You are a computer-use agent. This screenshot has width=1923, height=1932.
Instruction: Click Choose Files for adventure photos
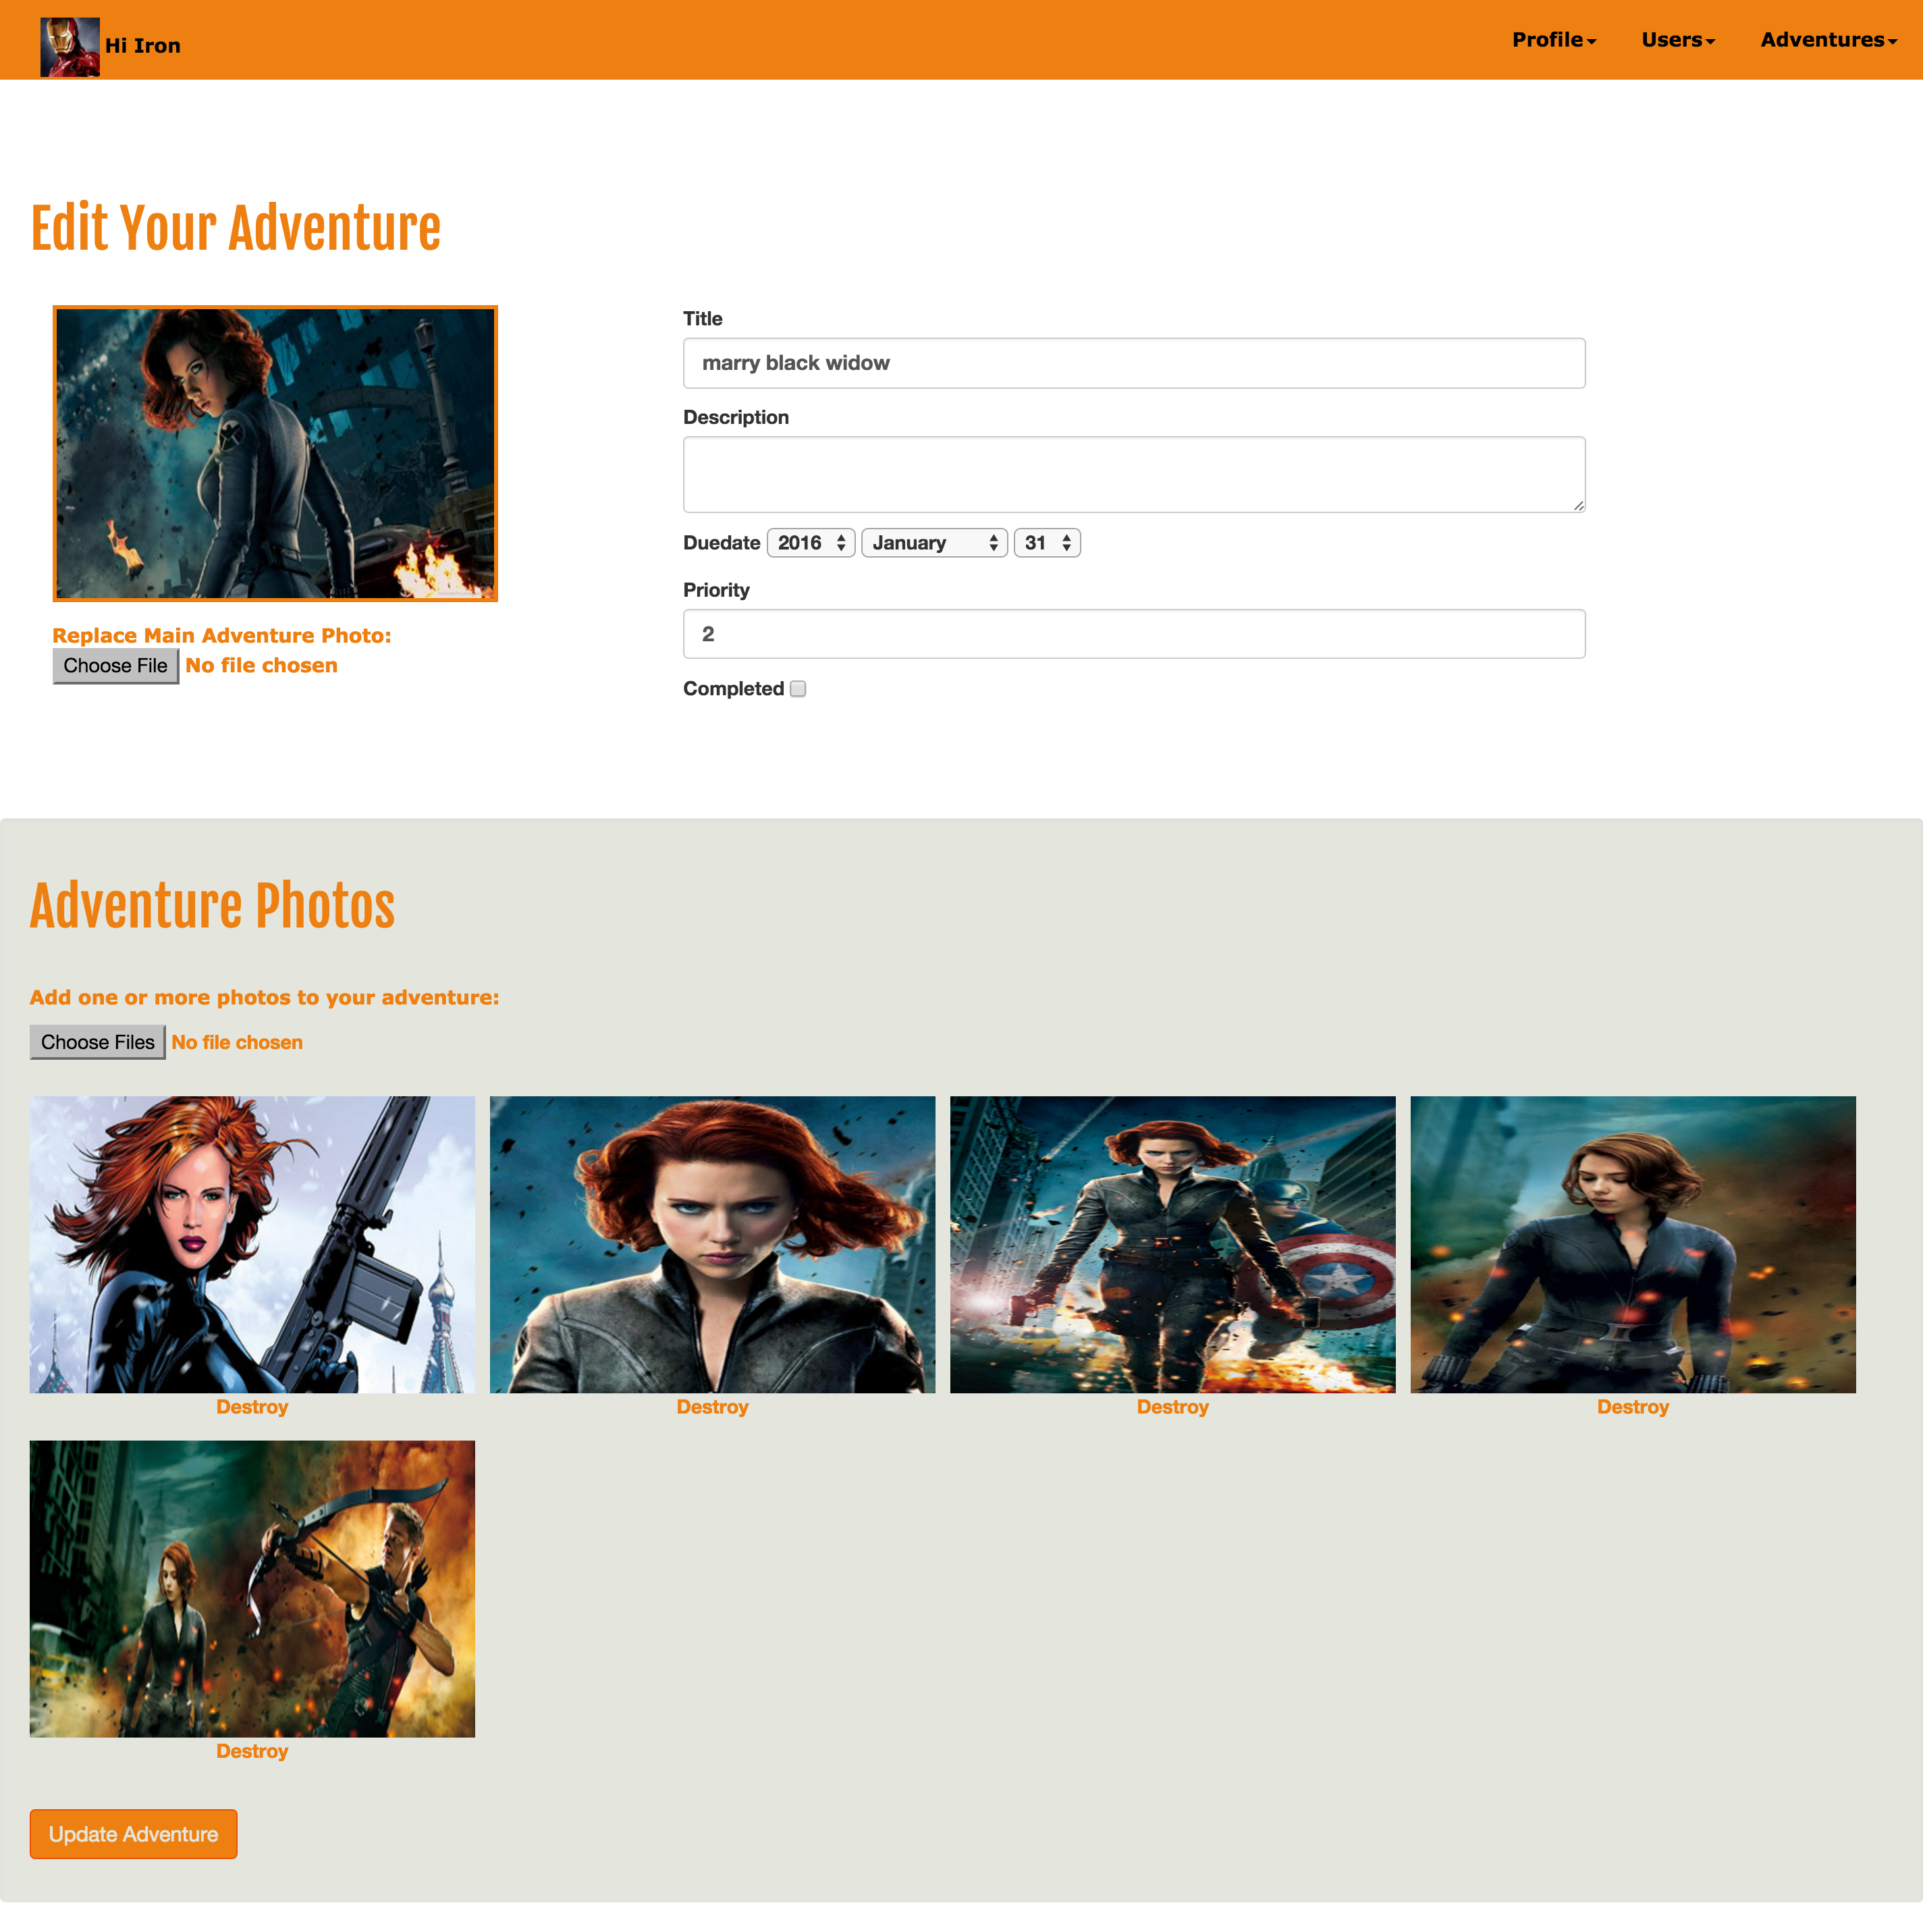pos(98,1042)
